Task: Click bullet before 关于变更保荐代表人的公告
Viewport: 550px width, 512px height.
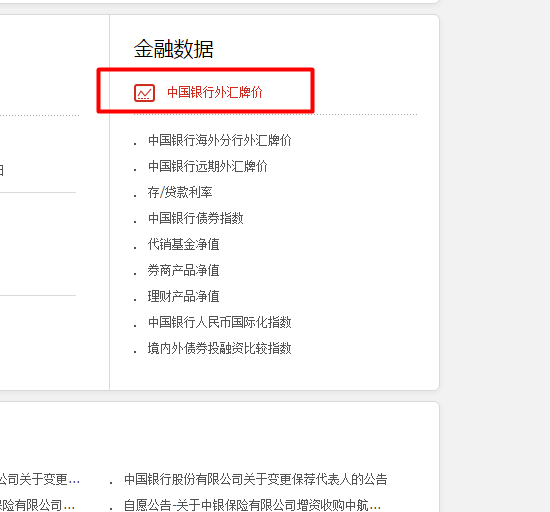Action: pyautogui.click(x=111, y=483)
